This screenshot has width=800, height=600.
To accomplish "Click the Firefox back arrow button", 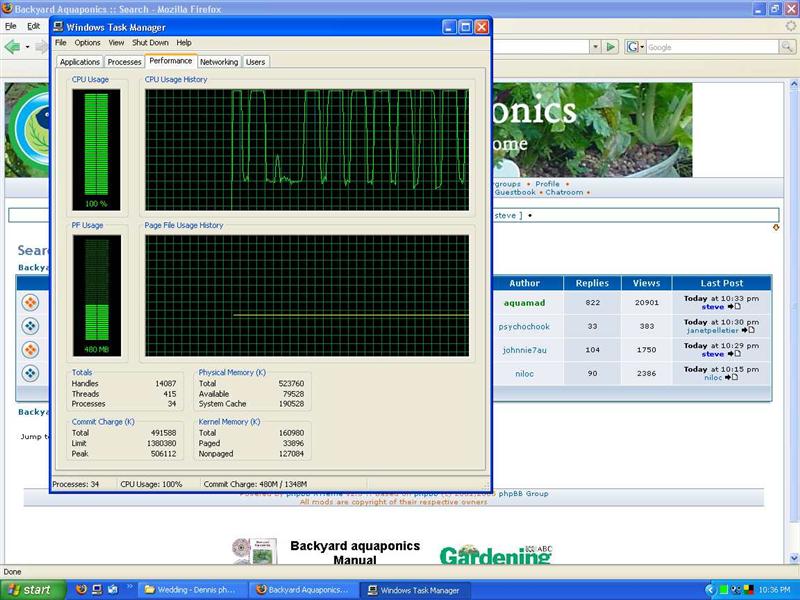I will (x=13, y=47).
